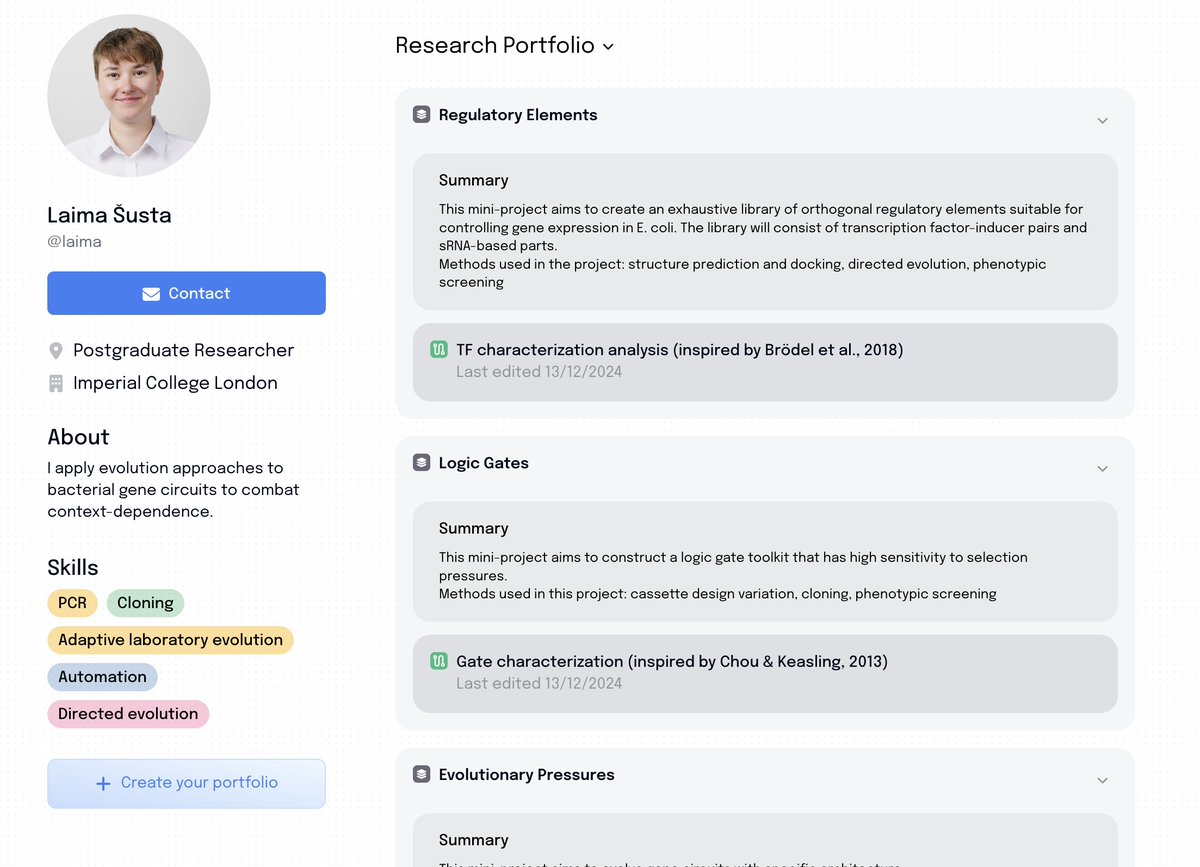Collapse the Evolutionary Pressures section chevron
Screen dimensions: 1200x867
pos(1102,780)
